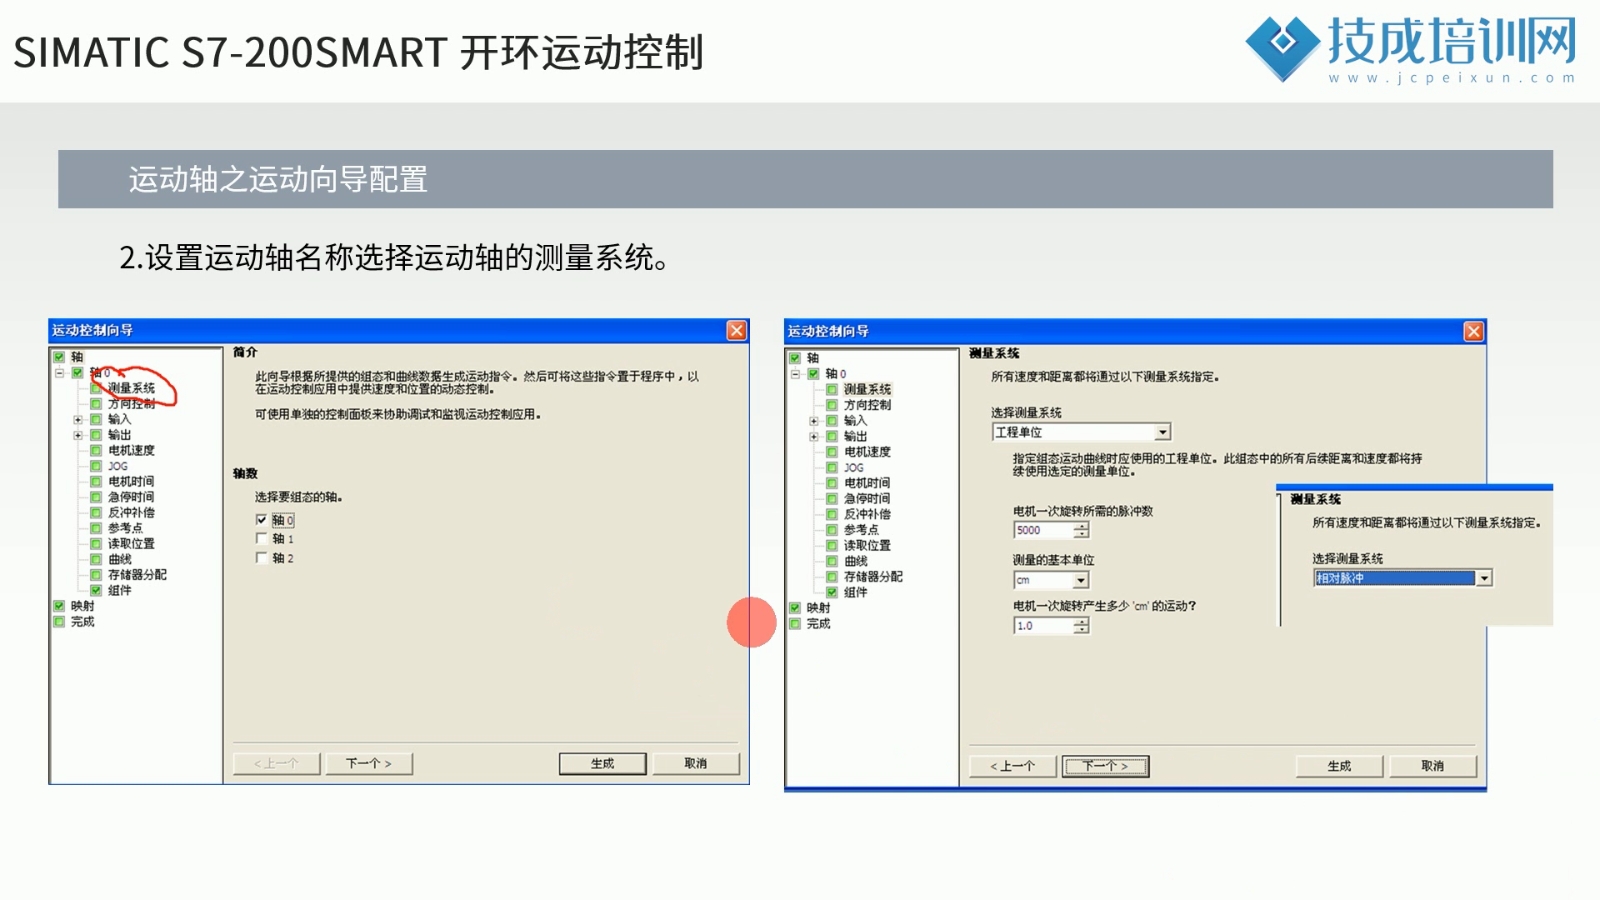Click the JOG status icon in 简介 wizard tree
The height and width of the screenshot is (900, 1600).
click(x=96, y=466)
